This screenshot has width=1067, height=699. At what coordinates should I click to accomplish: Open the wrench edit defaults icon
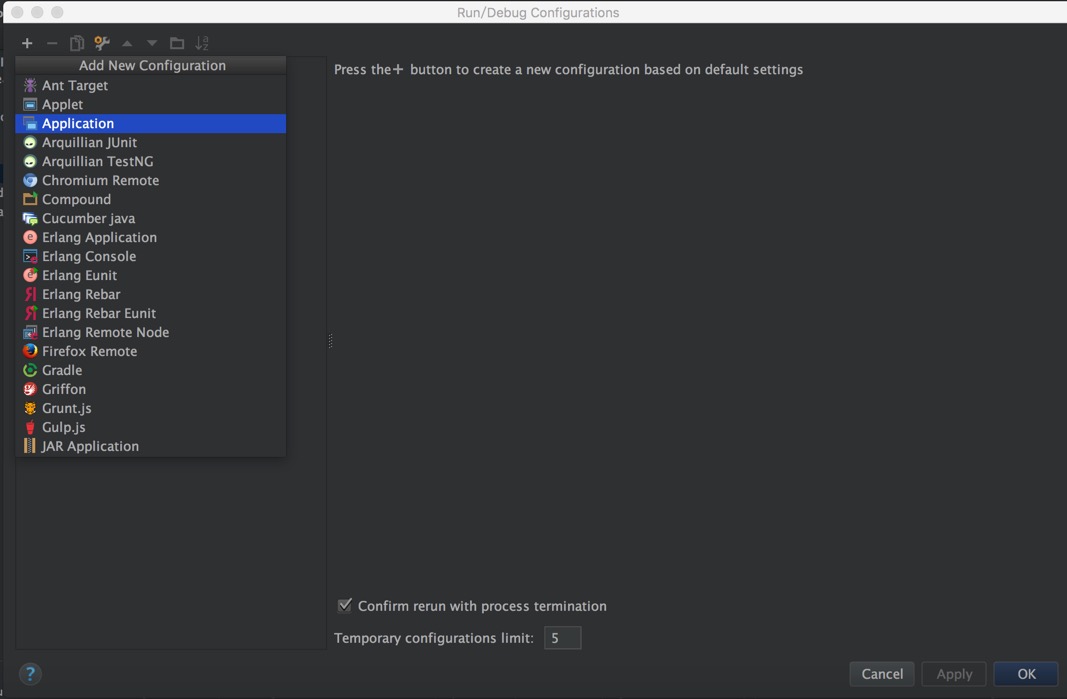102,44
